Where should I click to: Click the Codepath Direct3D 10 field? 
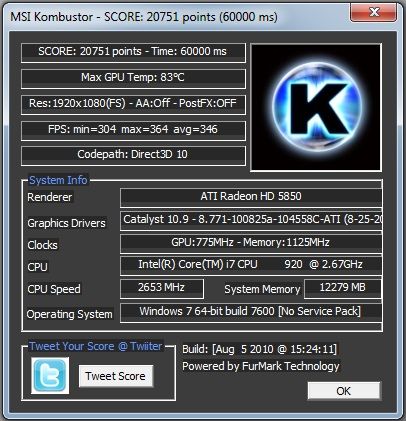133,156
